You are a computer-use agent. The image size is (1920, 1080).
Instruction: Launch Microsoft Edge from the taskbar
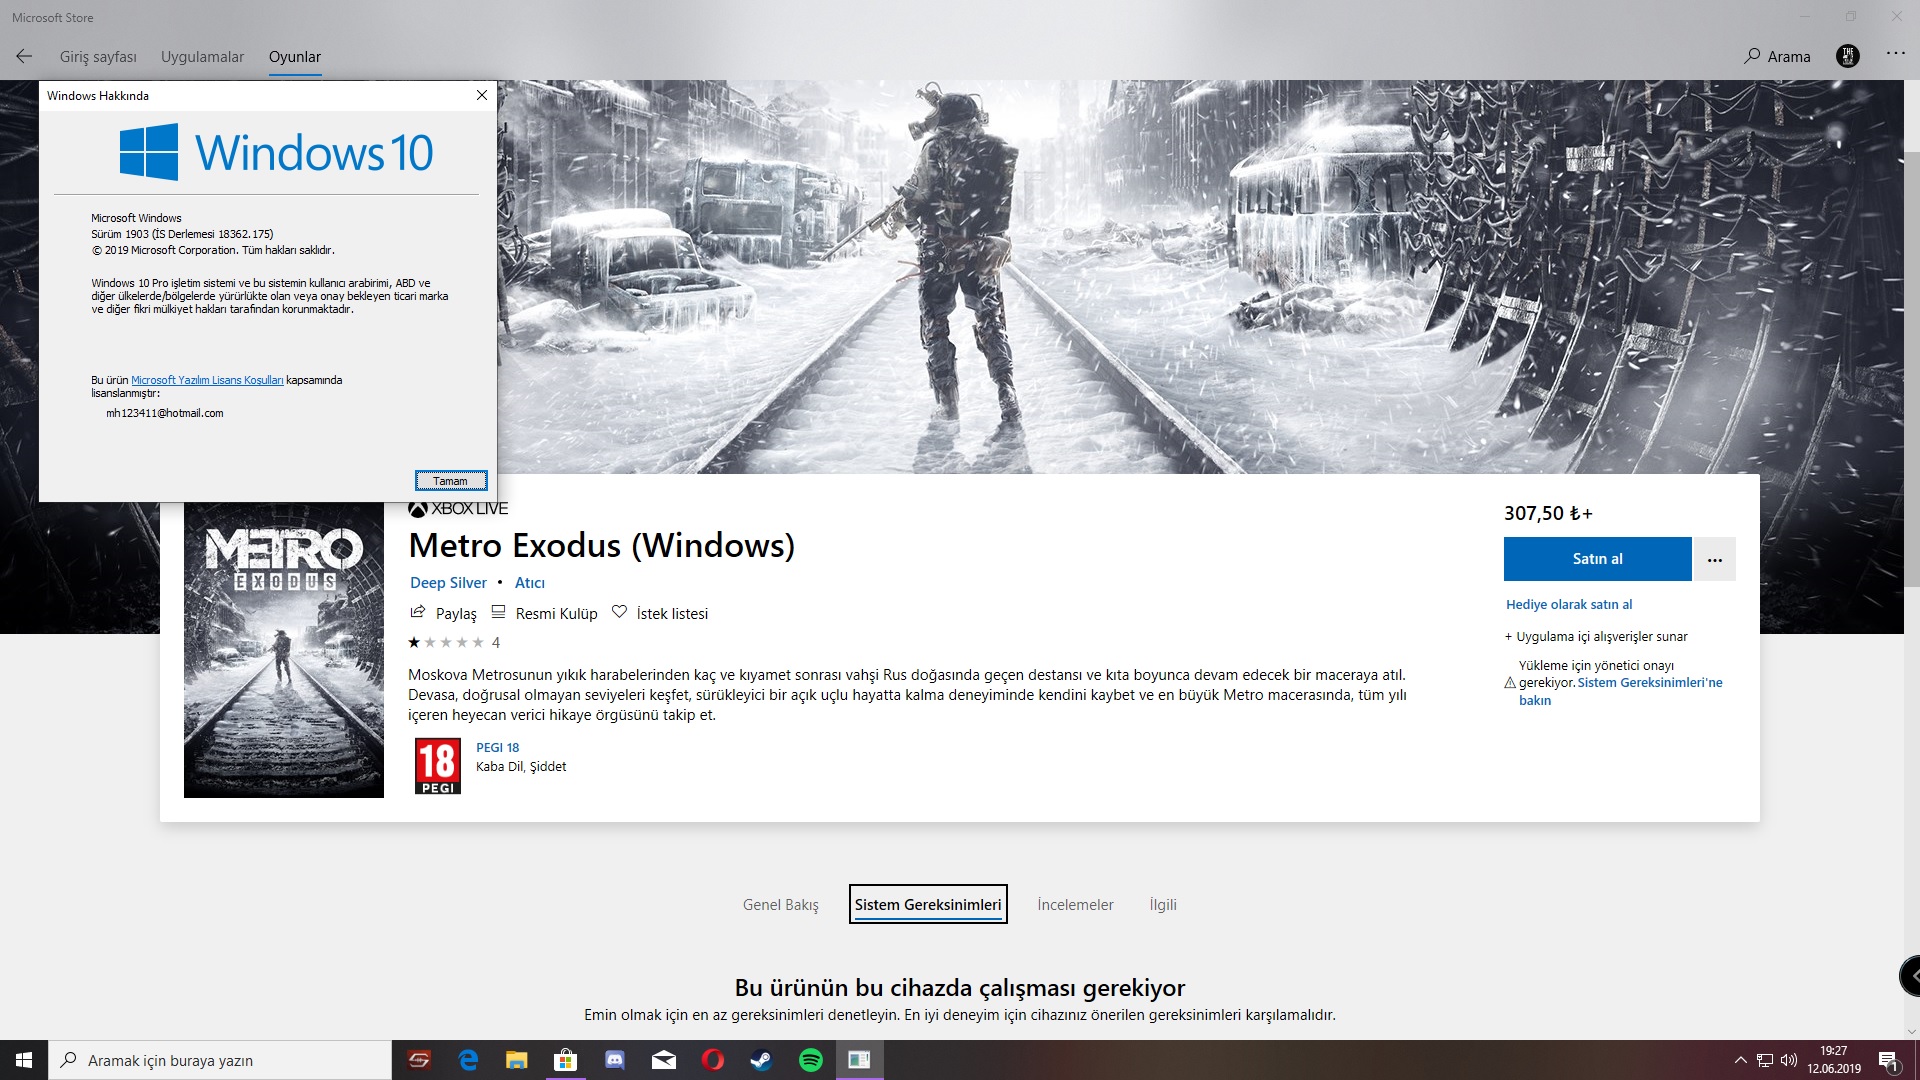(x=468, y=1060)
